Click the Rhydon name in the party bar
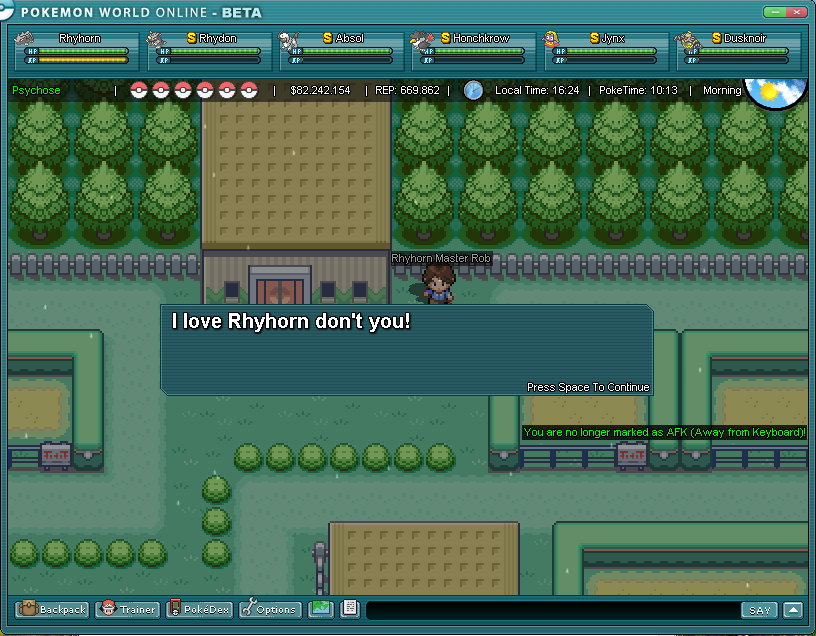This screenshot has width=816, height=636. (x=218, y=39)
